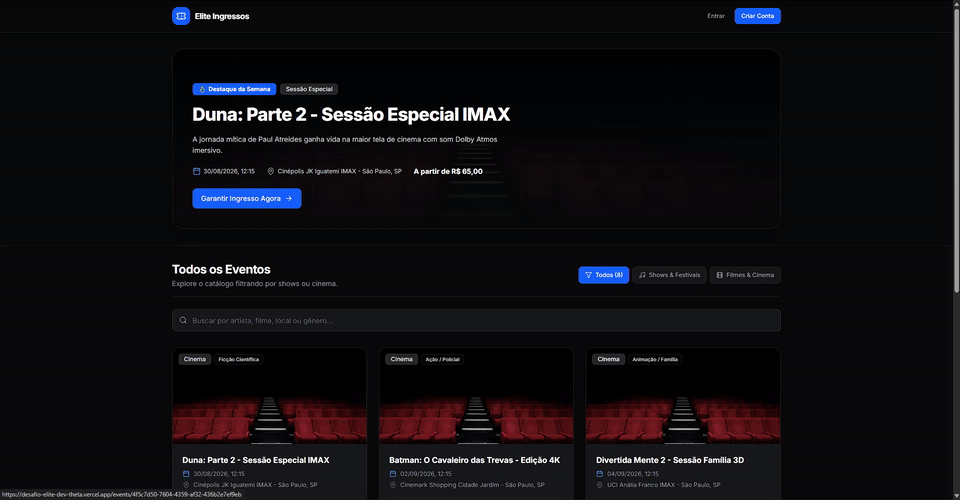960x500 pixels.
Task: Click UCI Anália Franco IMAX venue text
Action: (664, 485)
